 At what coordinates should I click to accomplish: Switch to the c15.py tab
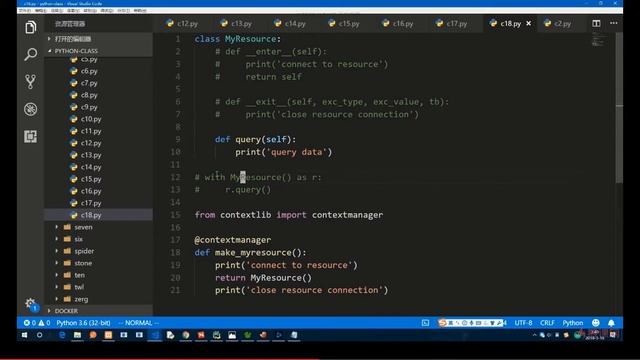coord(344,24)
